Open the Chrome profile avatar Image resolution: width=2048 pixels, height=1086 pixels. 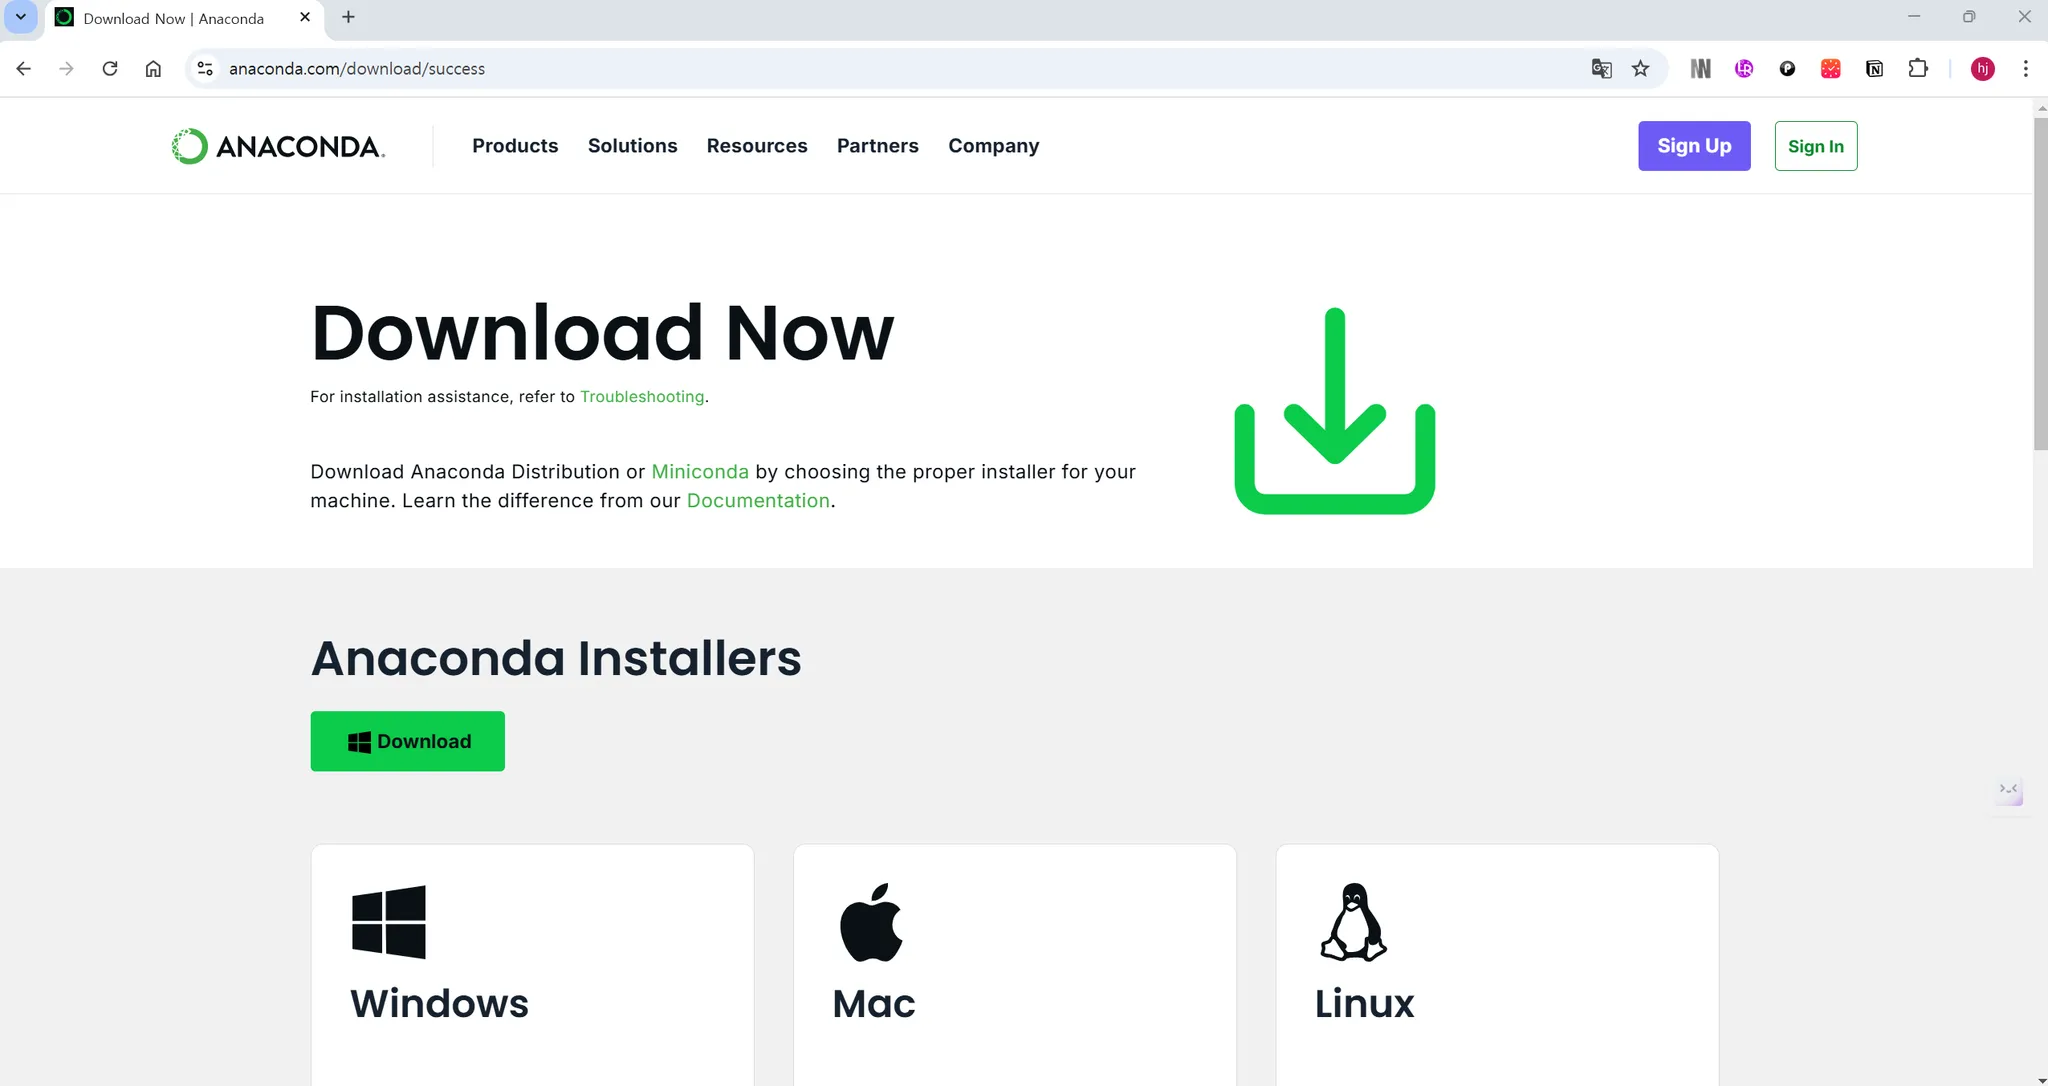[x=1982, y=68]
